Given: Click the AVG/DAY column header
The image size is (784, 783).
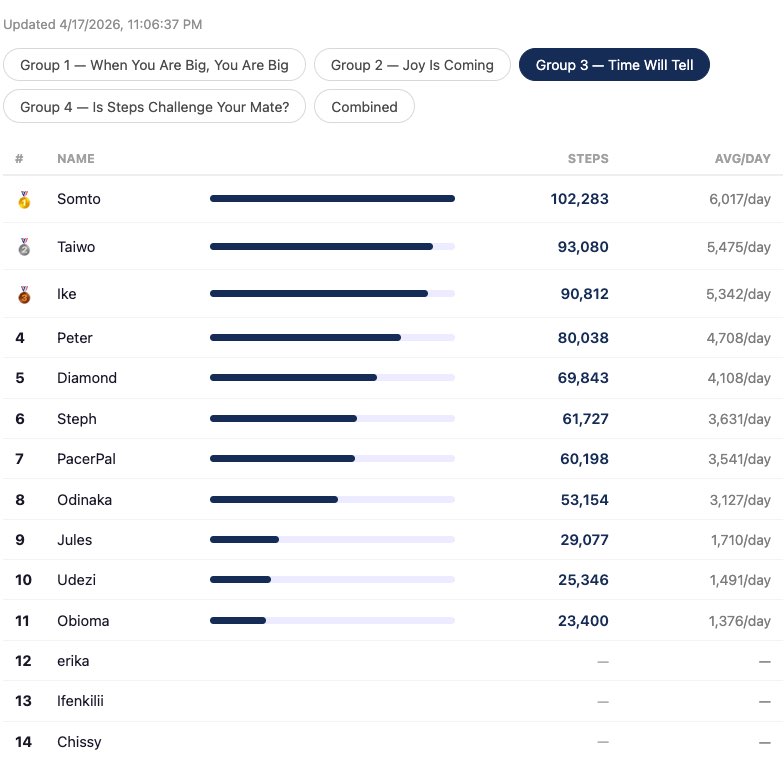Looking at the screenshot, I should click(x=742, y=159).
